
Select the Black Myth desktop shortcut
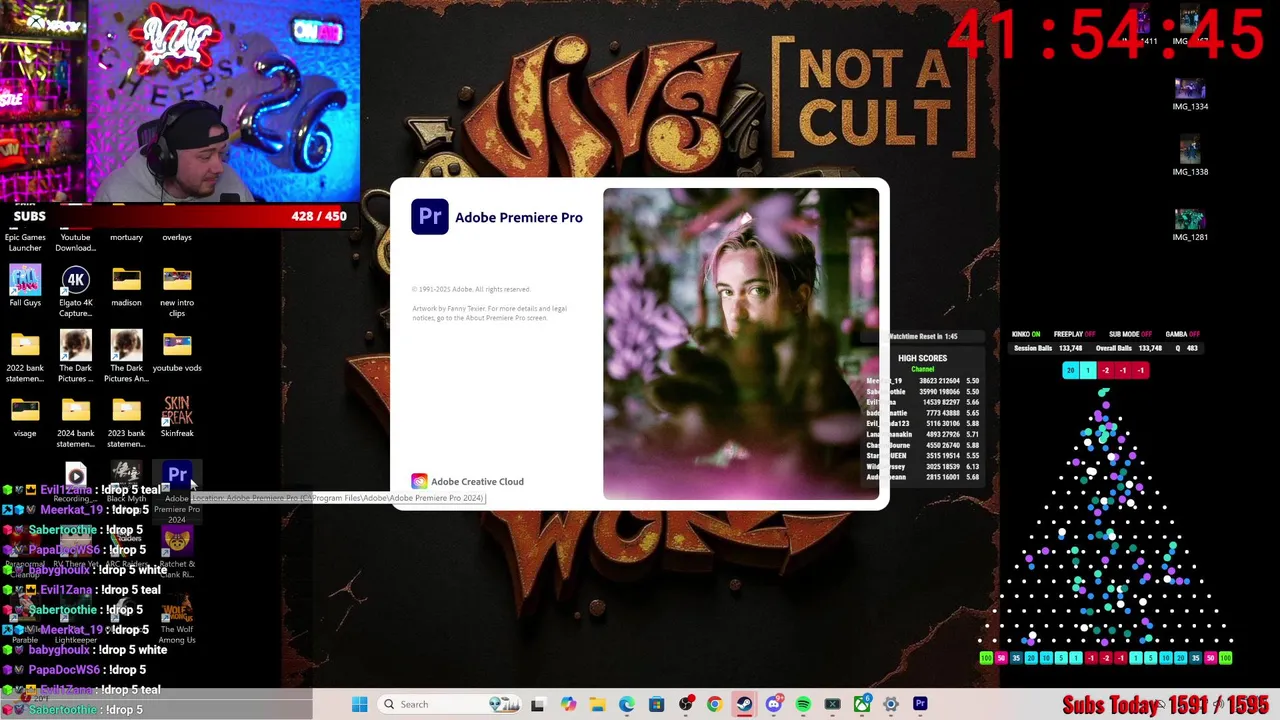126,481
